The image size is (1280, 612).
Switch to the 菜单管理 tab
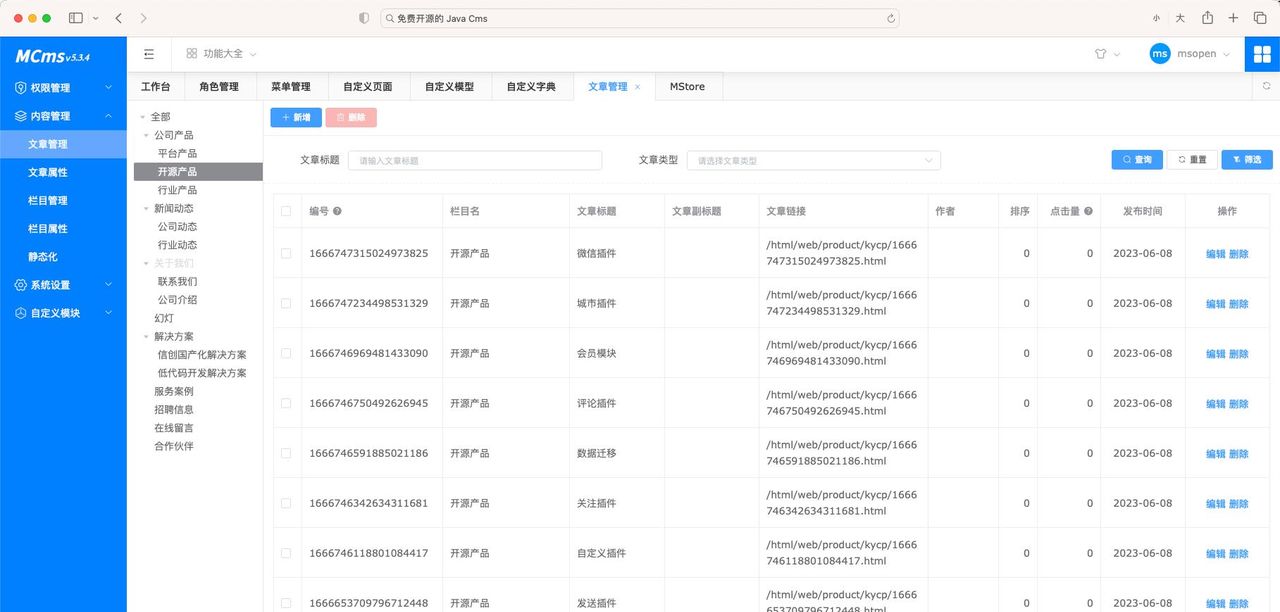point(291,87)
